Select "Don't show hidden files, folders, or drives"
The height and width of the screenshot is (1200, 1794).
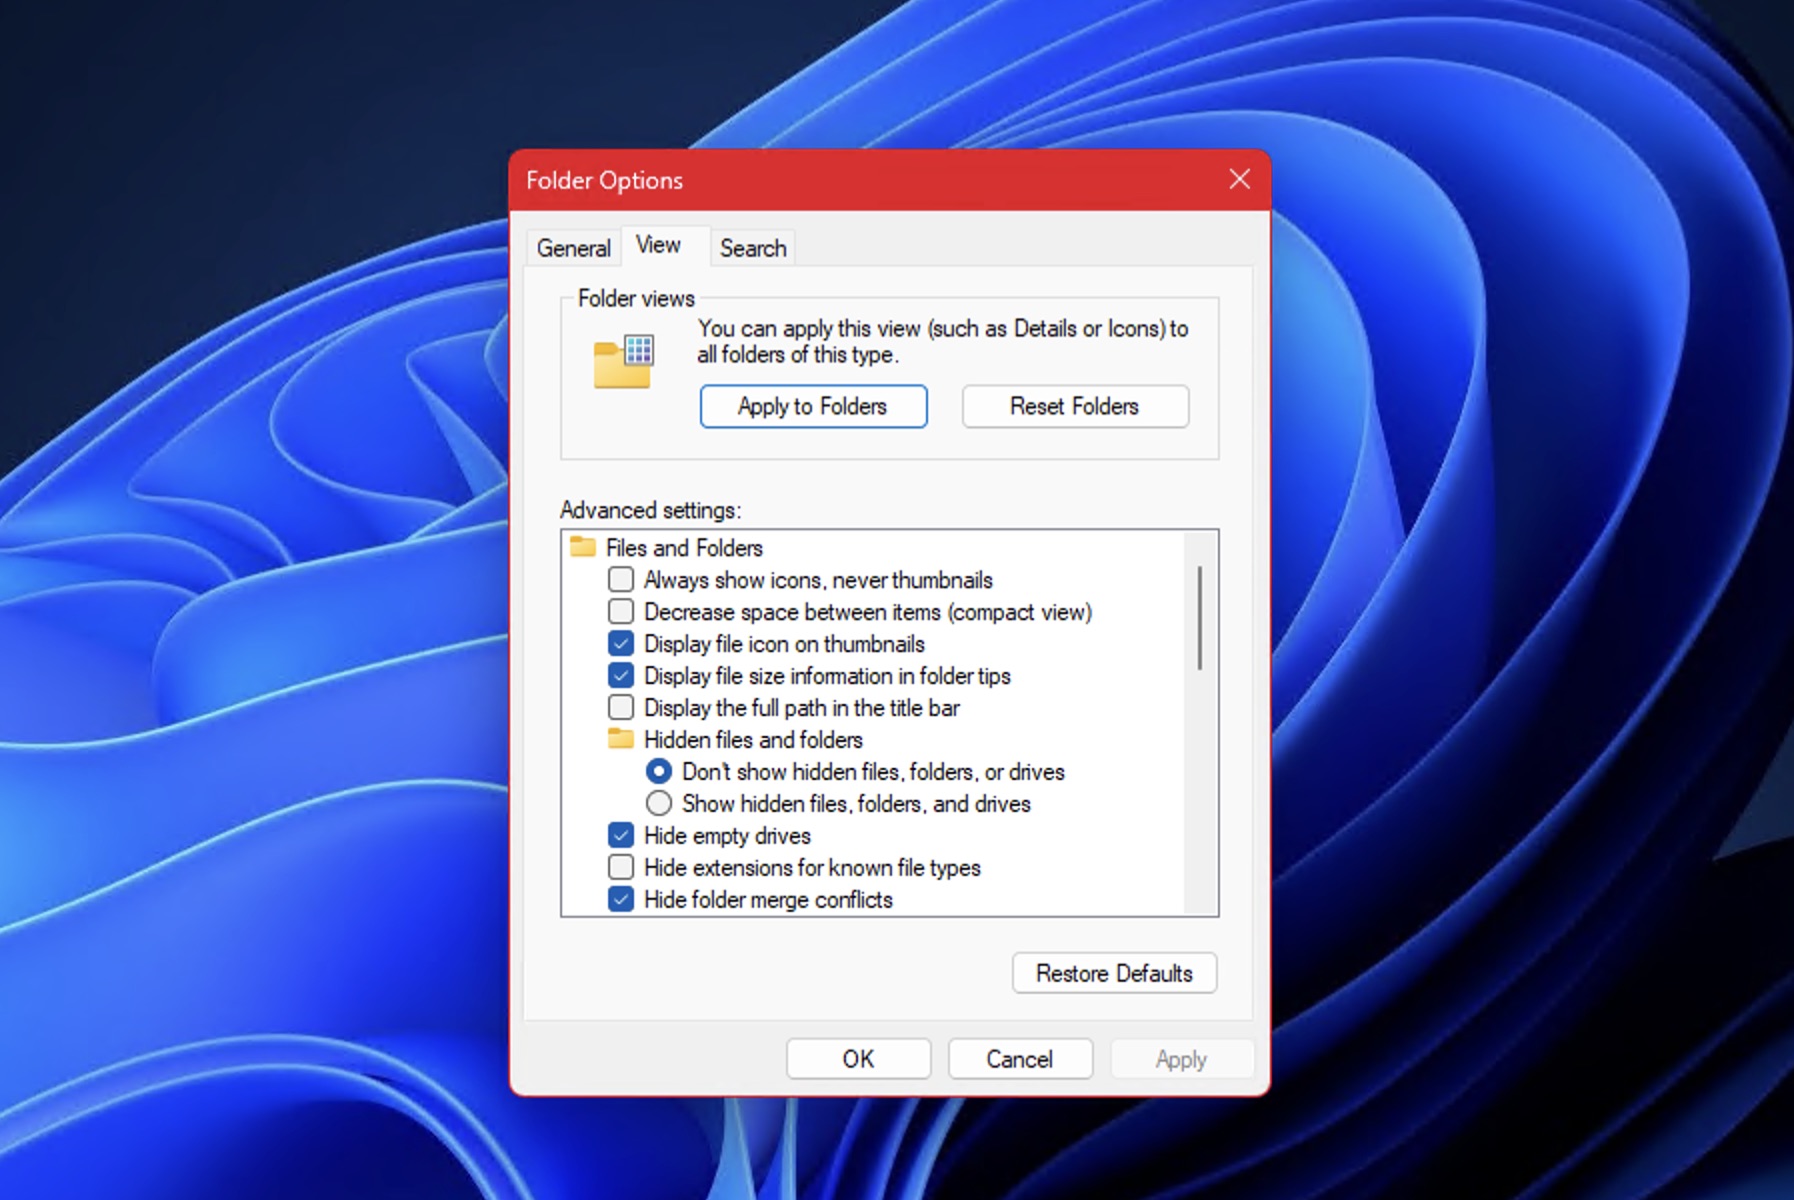pyautogui.click(x=659, y=771)
